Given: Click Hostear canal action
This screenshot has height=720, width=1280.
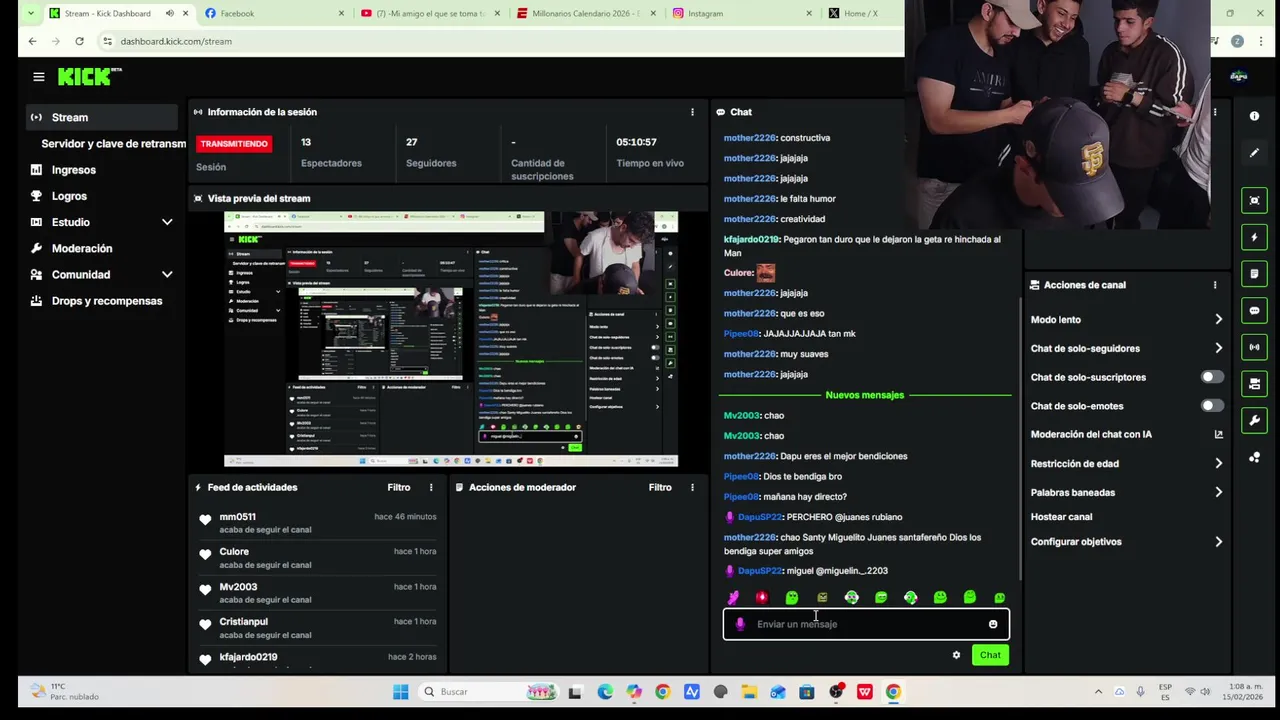Looking at the screenshot, I should click(1061, 517).
